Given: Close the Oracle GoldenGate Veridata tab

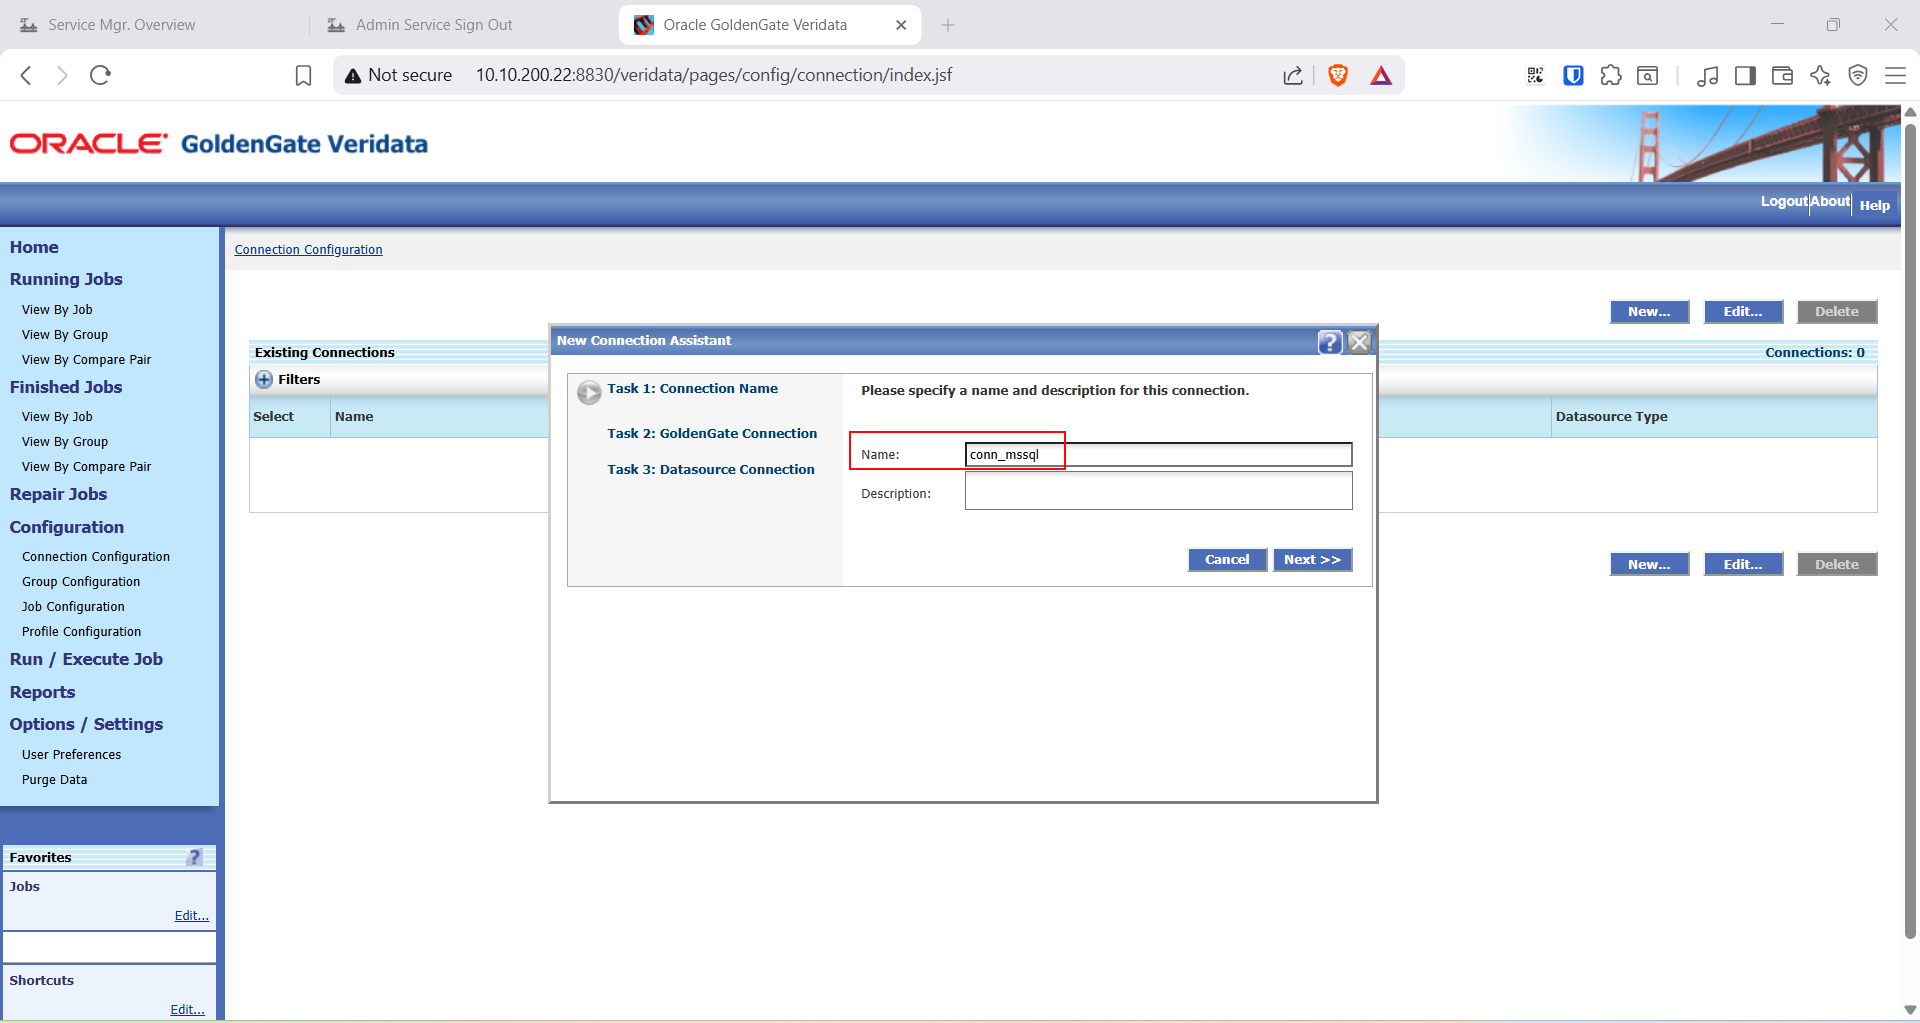Looking at the screenshot, I should coord(901,25).
